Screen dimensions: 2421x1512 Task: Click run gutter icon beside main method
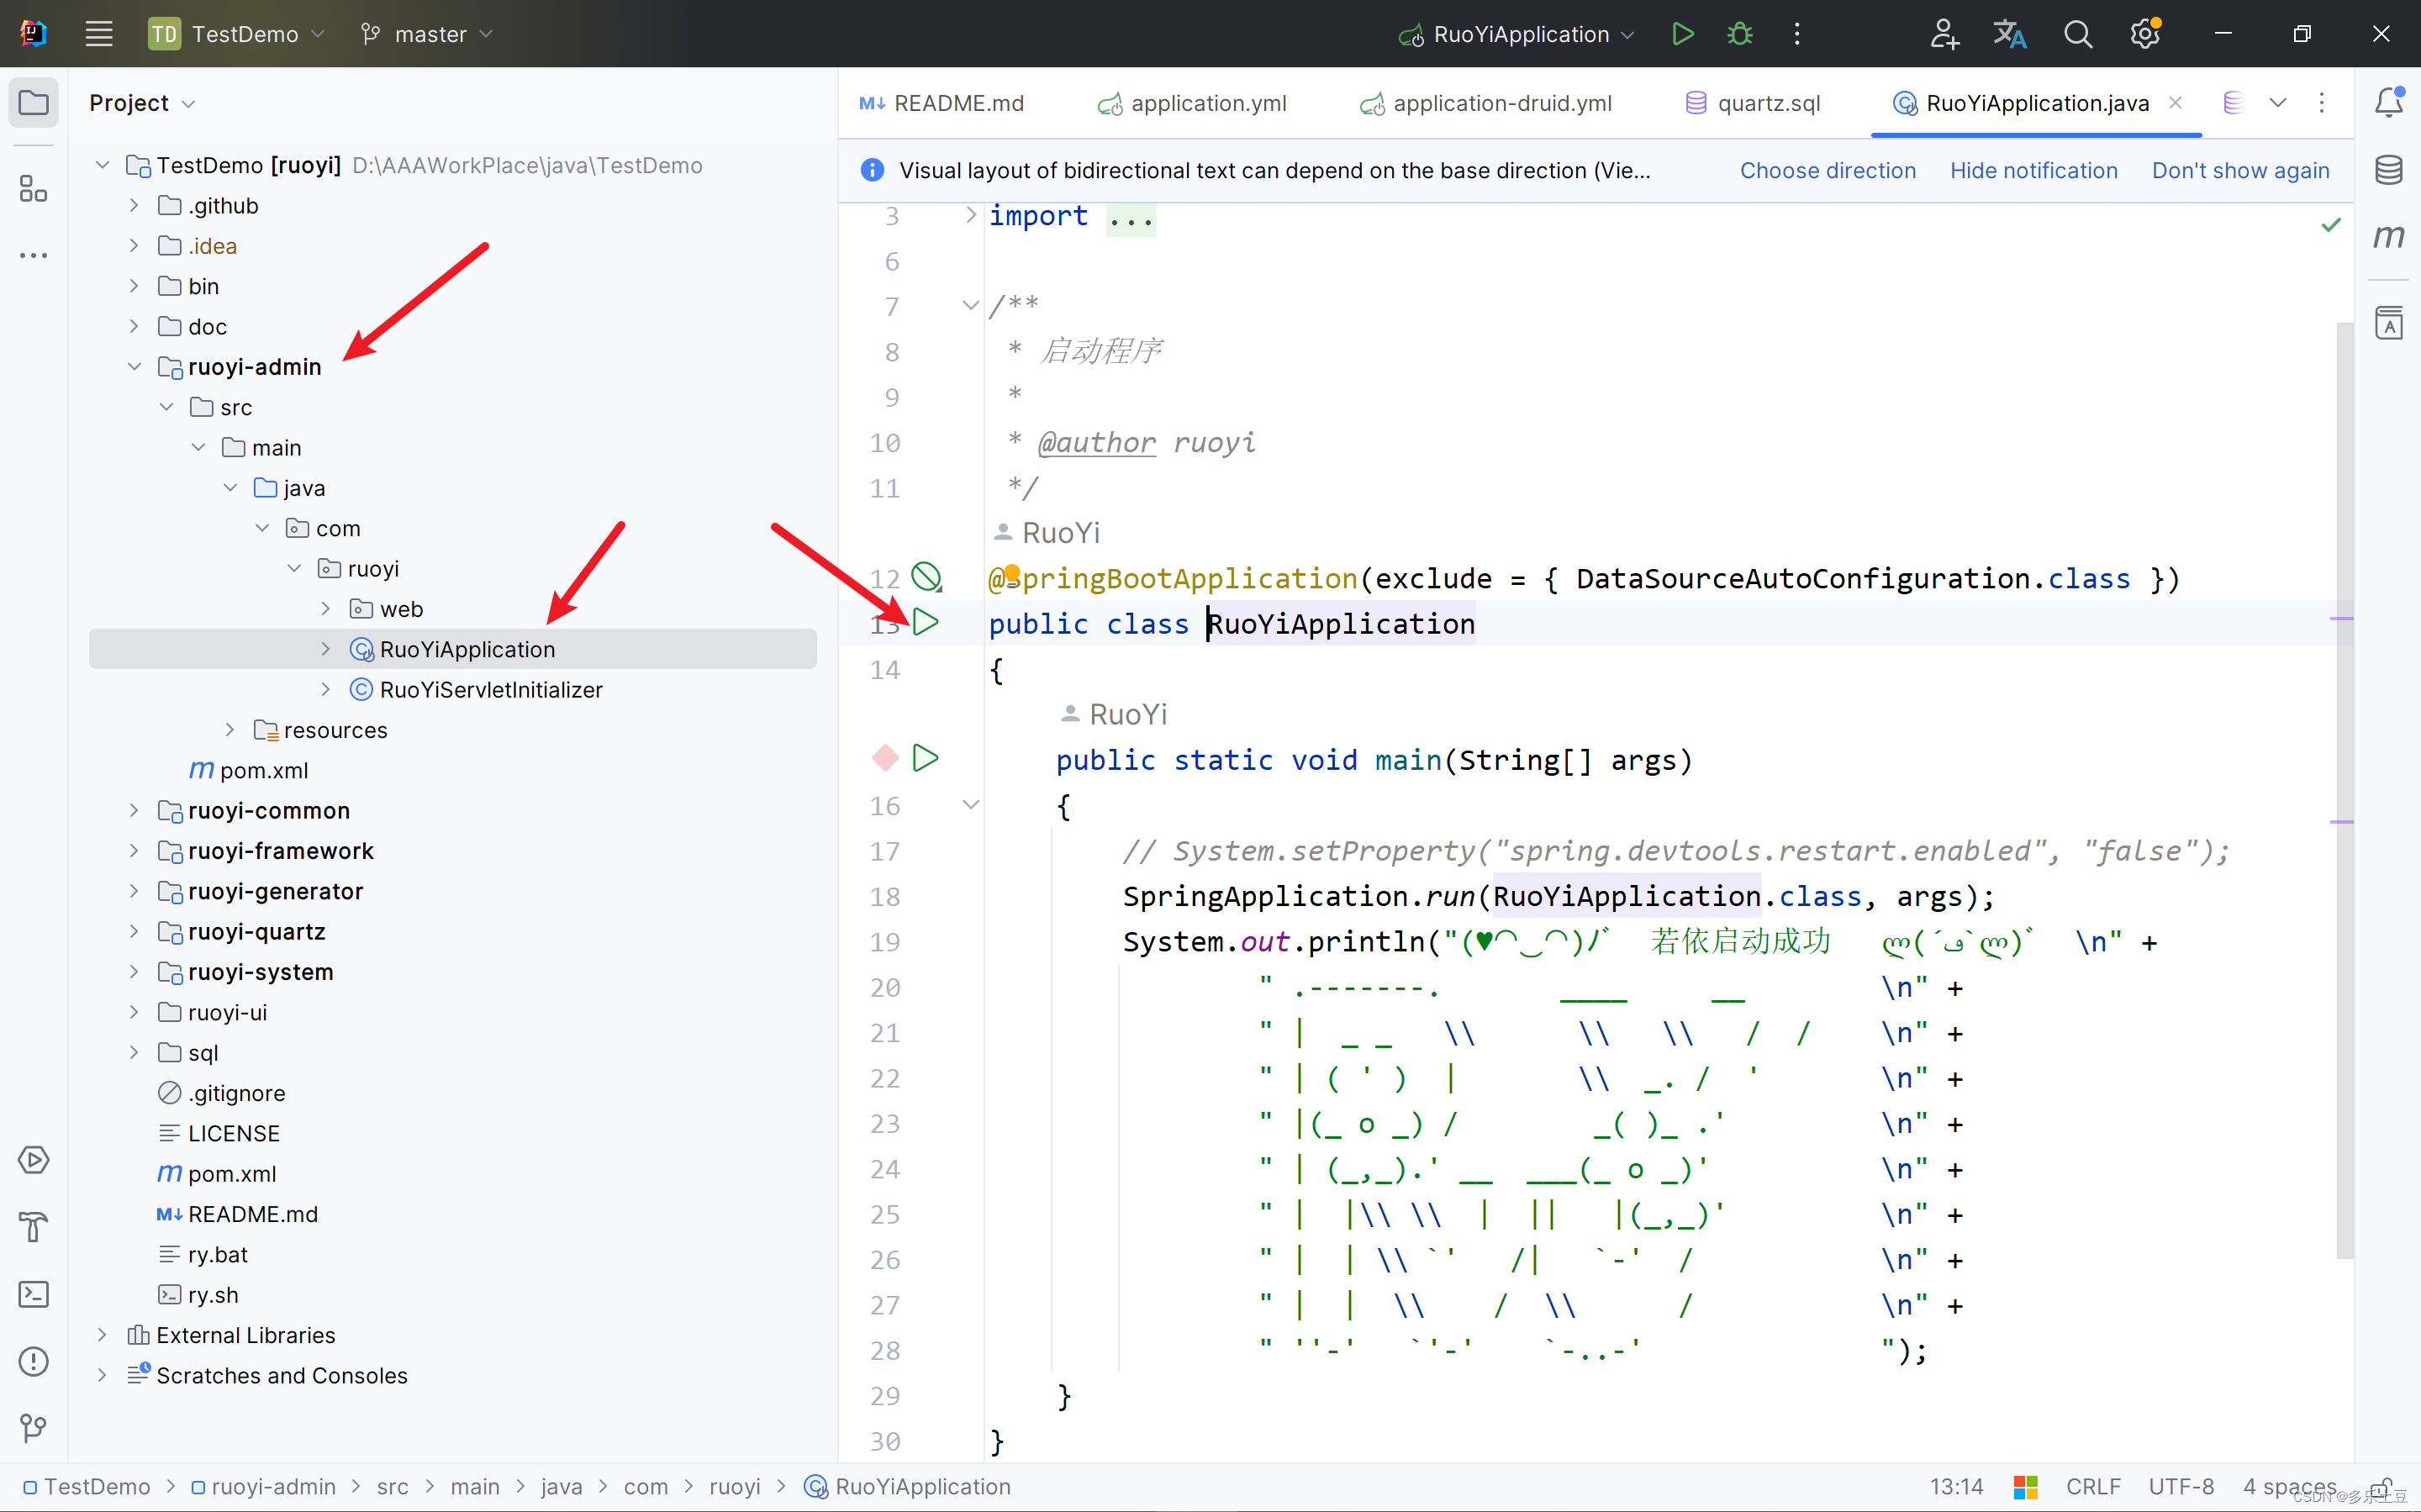tap(926, 759)
